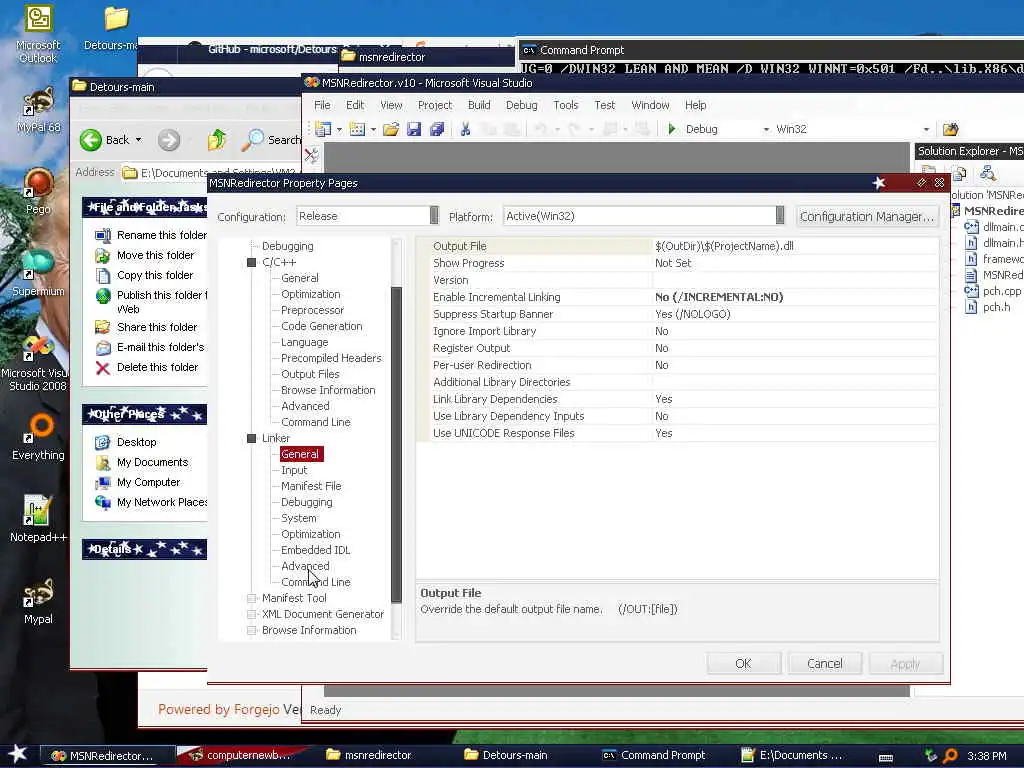
Task: Click the Cancel button
Action: point(825,664)
